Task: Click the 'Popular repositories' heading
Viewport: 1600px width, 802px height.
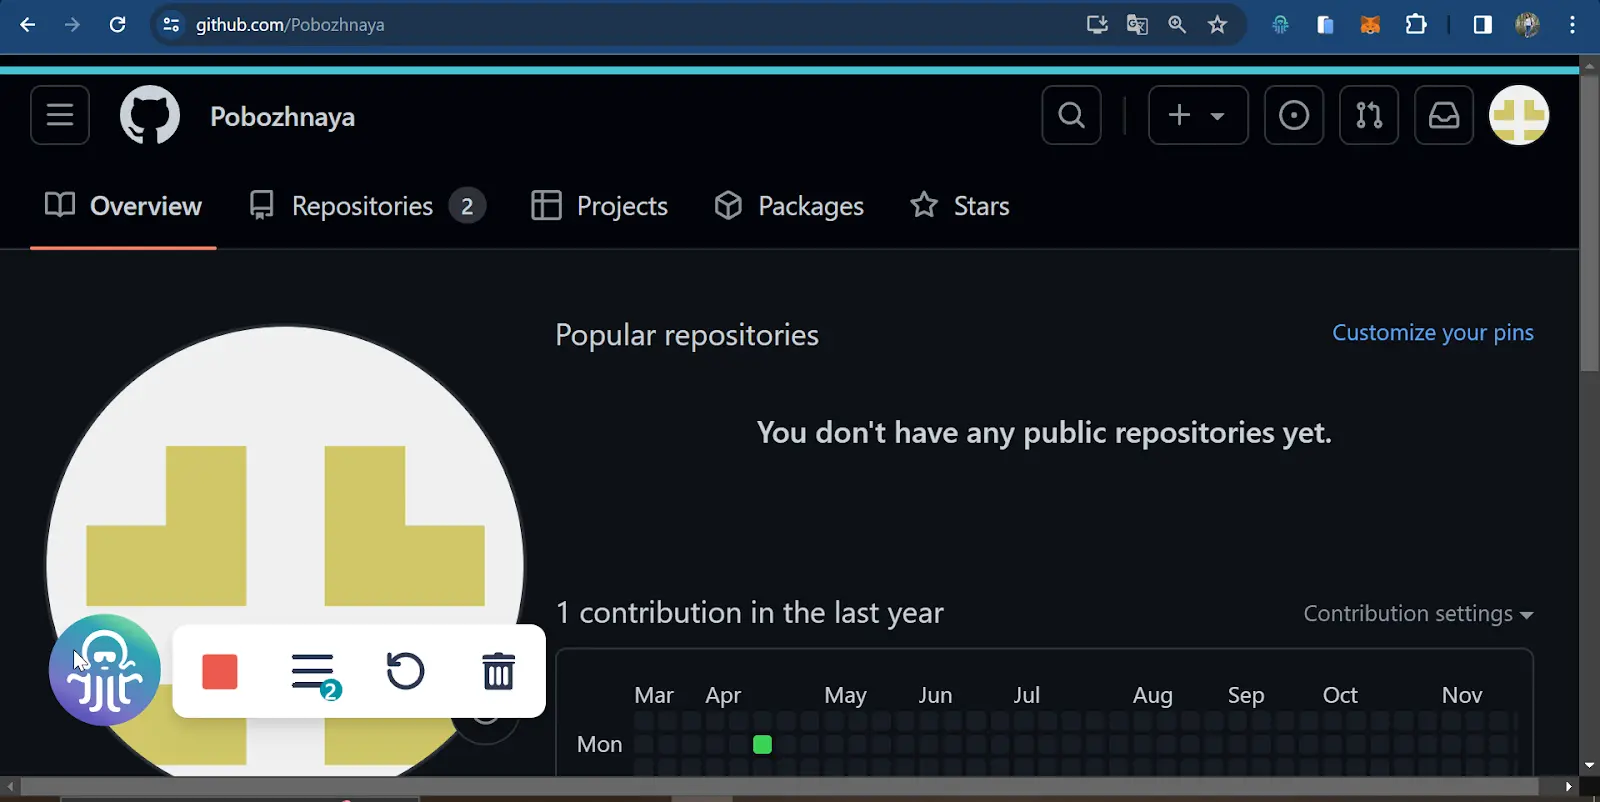Action: (x=687, y=335)
